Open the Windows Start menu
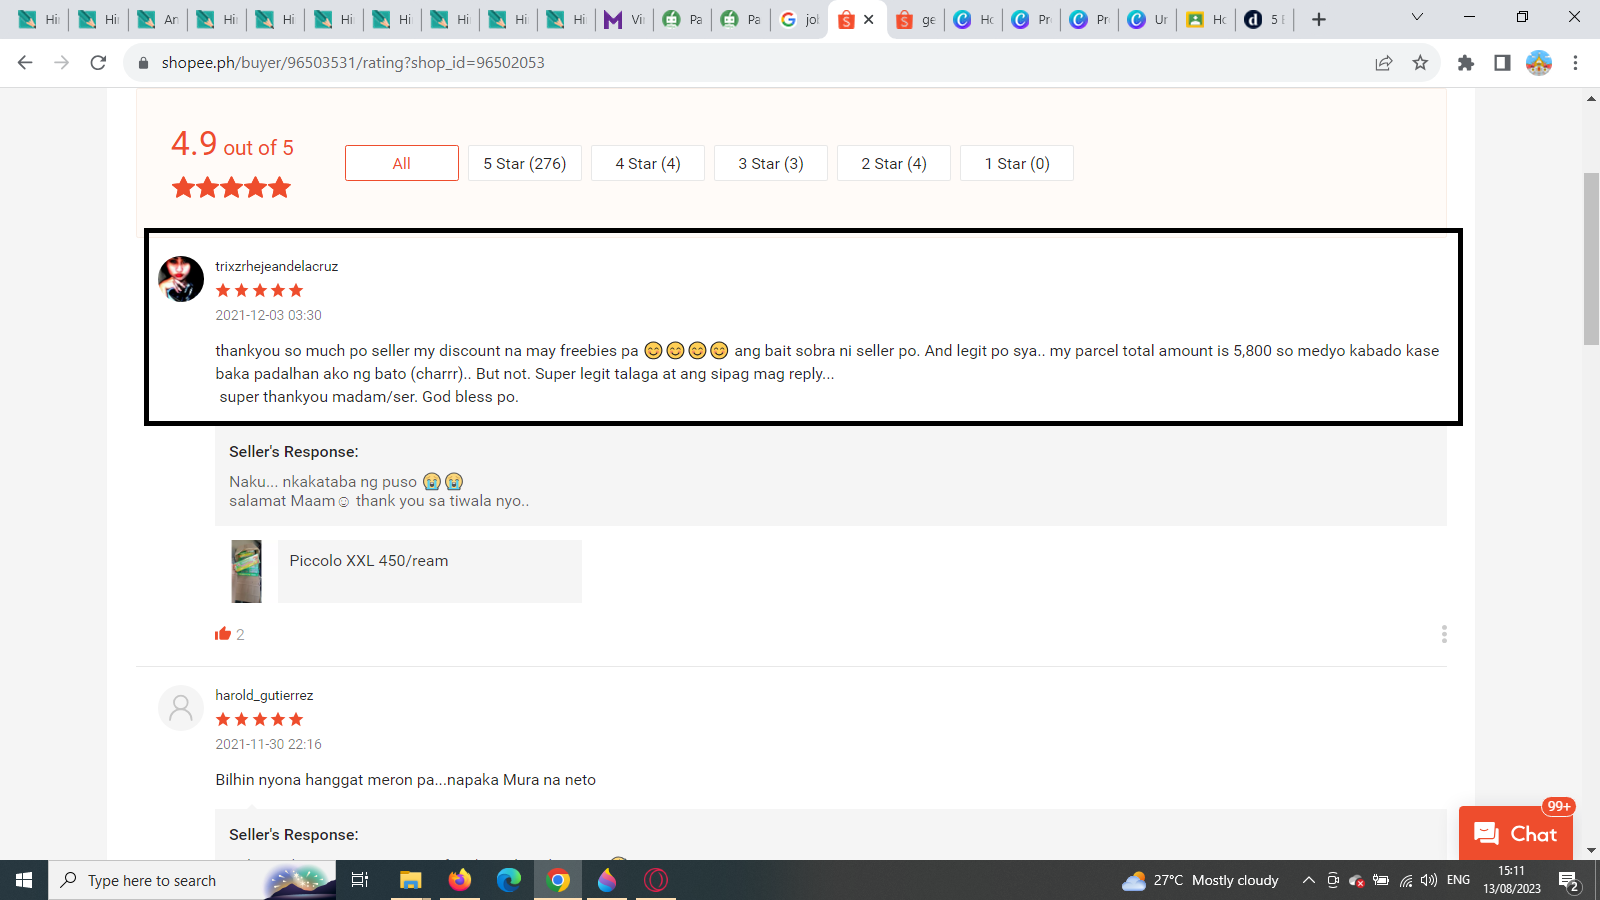This screenshot has width=1600, height=900. 24,880
